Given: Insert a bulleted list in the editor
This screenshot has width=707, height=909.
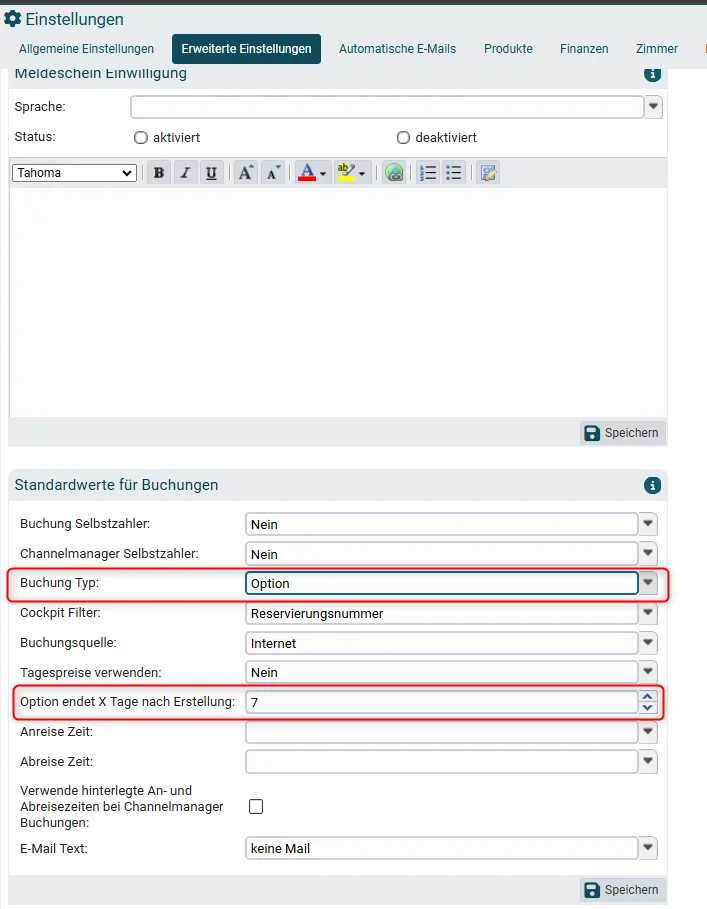Looking at the screenshot, I should (454, 173).
